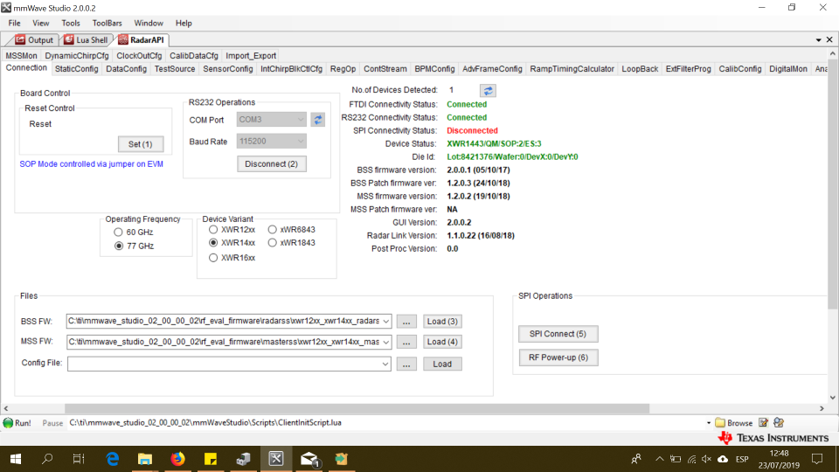Select mmWave Studio taskbar icon
839x472 pixels.
pos(276,459)
